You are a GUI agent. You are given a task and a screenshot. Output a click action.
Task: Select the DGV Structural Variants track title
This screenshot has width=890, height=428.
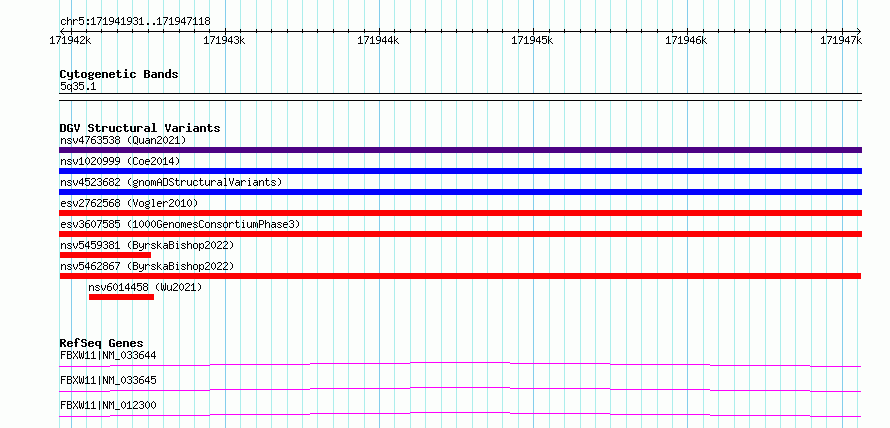(140, 128)
